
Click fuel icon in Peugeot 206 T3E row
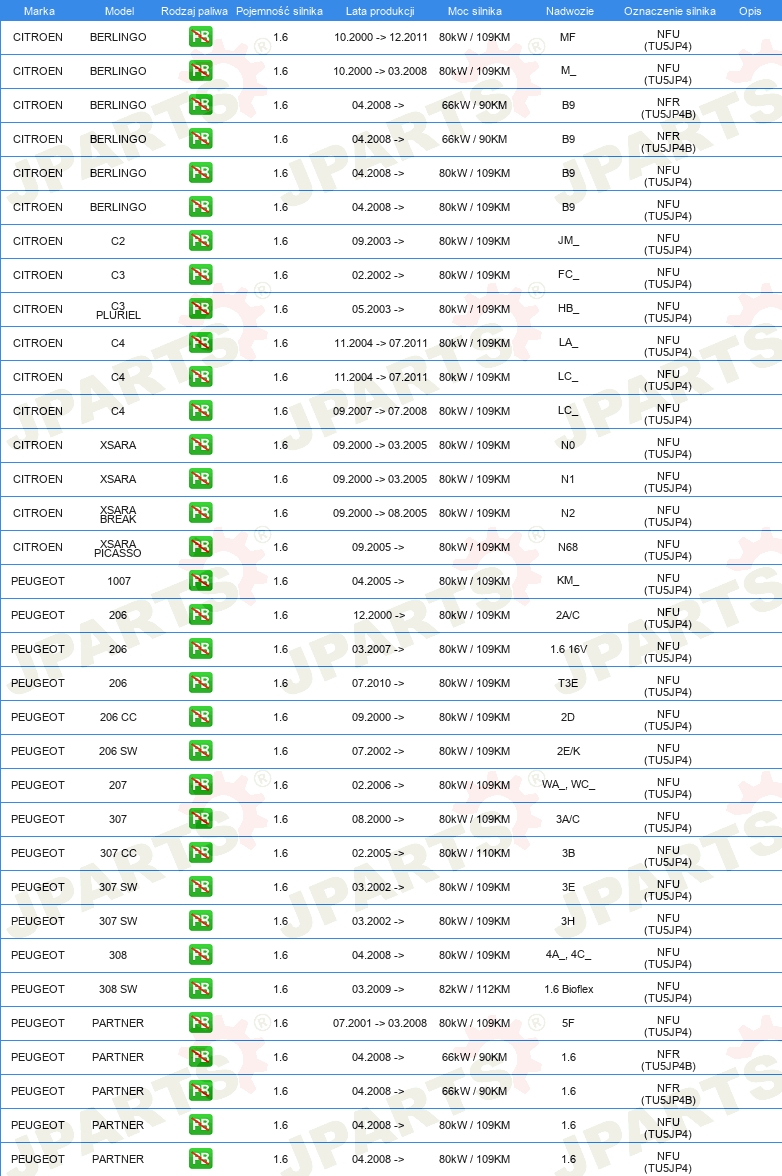pos(200,682)
